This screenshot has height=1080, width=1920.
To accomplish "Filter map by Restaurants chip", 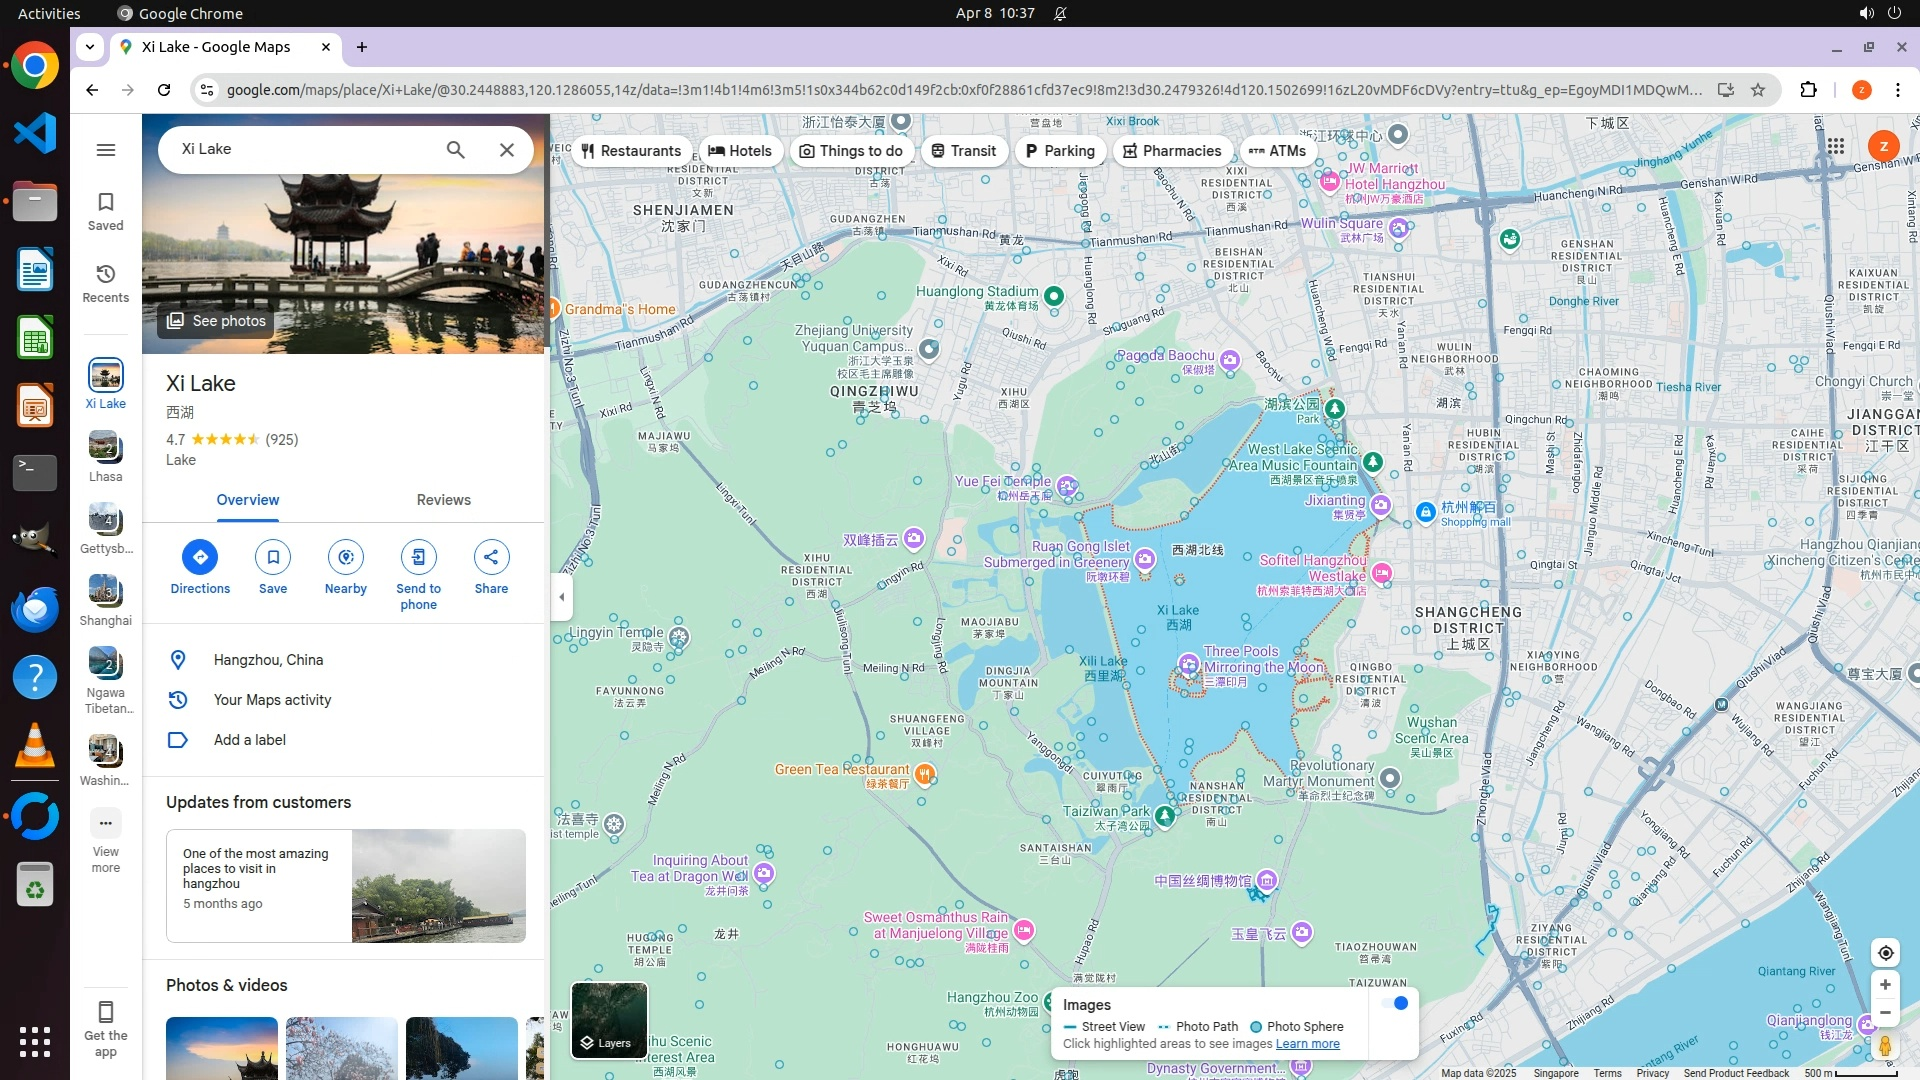I will point(631,151).
